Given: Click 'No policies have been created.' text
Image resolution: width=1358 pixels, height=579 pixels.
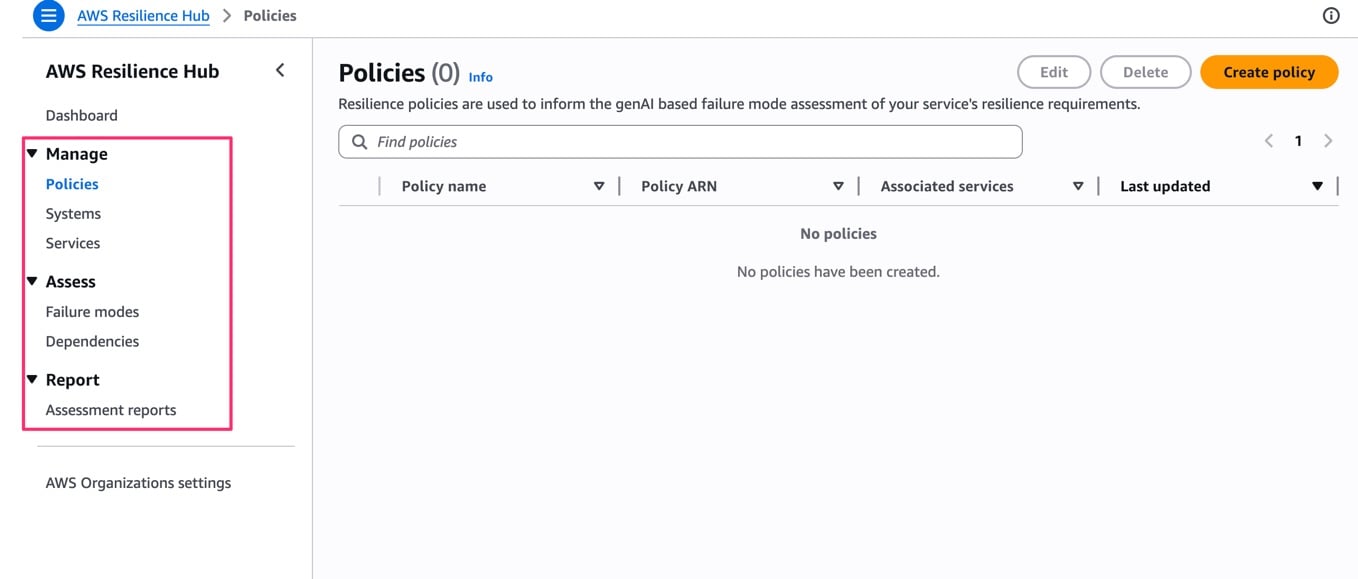Looking at the screenshot, I should click(x=838, y=272).
